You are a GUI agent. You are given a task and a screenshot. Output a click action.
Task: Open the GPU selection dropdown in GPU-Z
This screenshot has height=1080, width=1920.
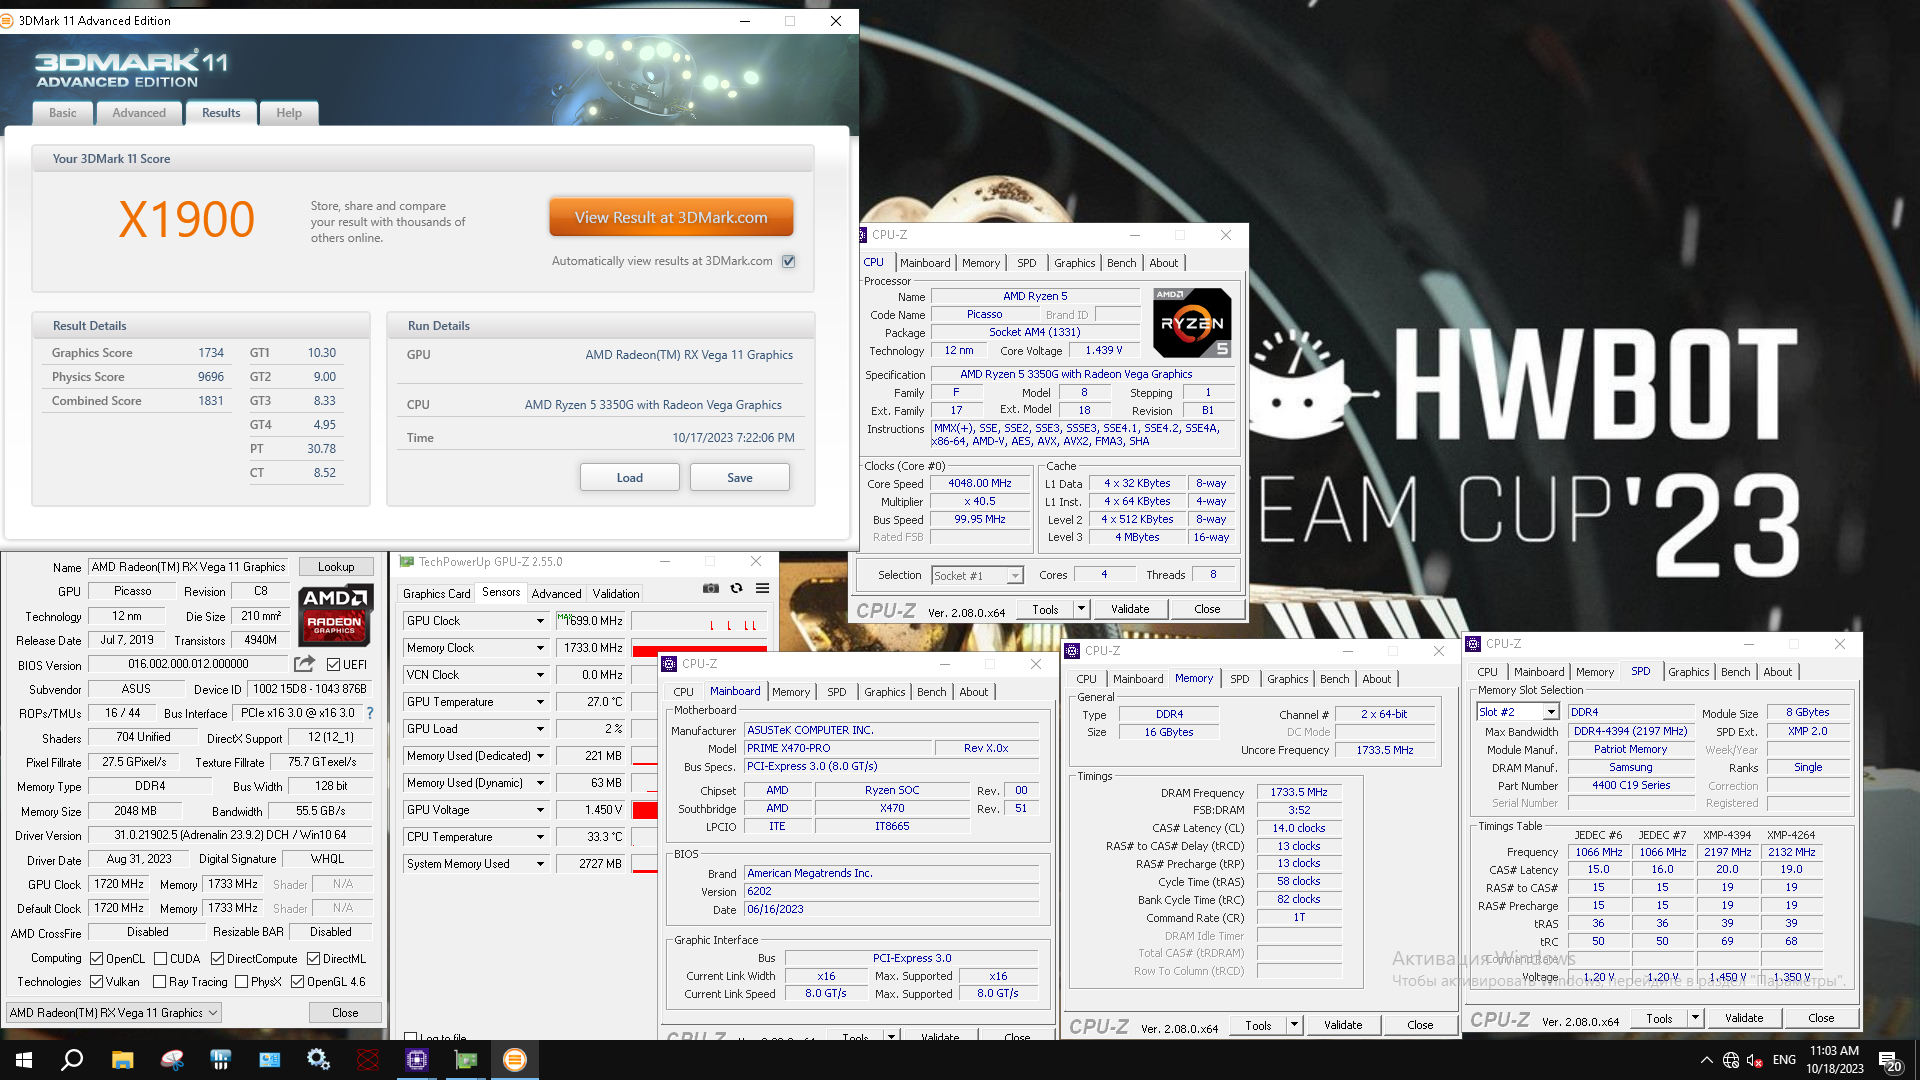coord(114,1013)
